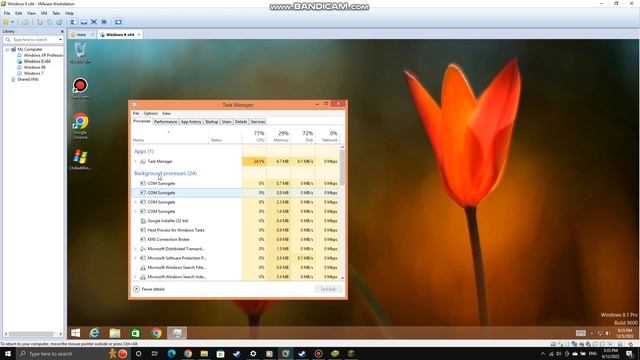Open the Tabs menu in VMware
This screenshot has width=640, height=360.
coord(56,13)
